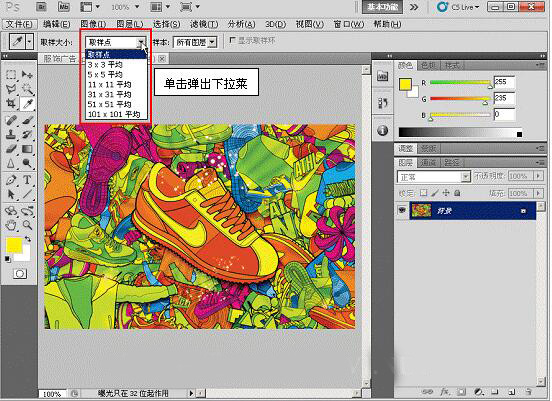The width and height of the screenshot is (552, 401).
Task: Select the Polygonal Lasso tool
Action: click(x=11, y=89)
